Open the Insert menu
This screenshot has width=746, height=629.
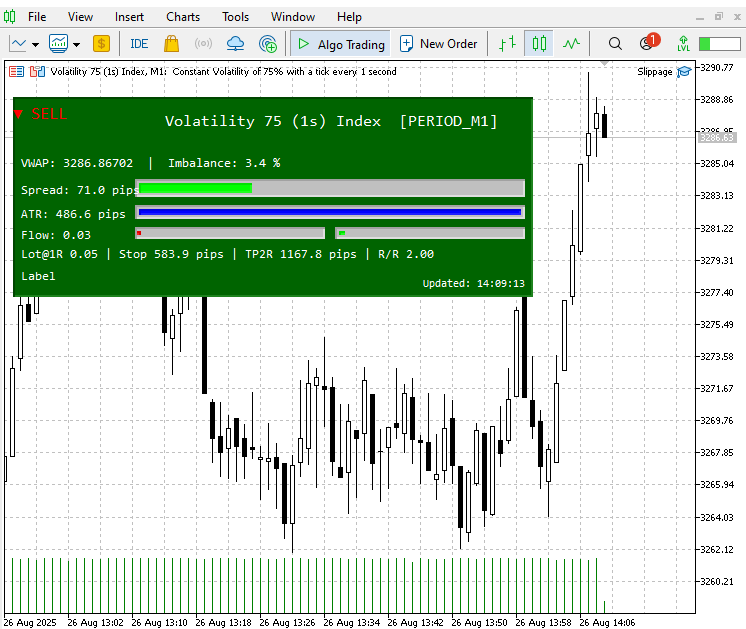pos(129,17)
